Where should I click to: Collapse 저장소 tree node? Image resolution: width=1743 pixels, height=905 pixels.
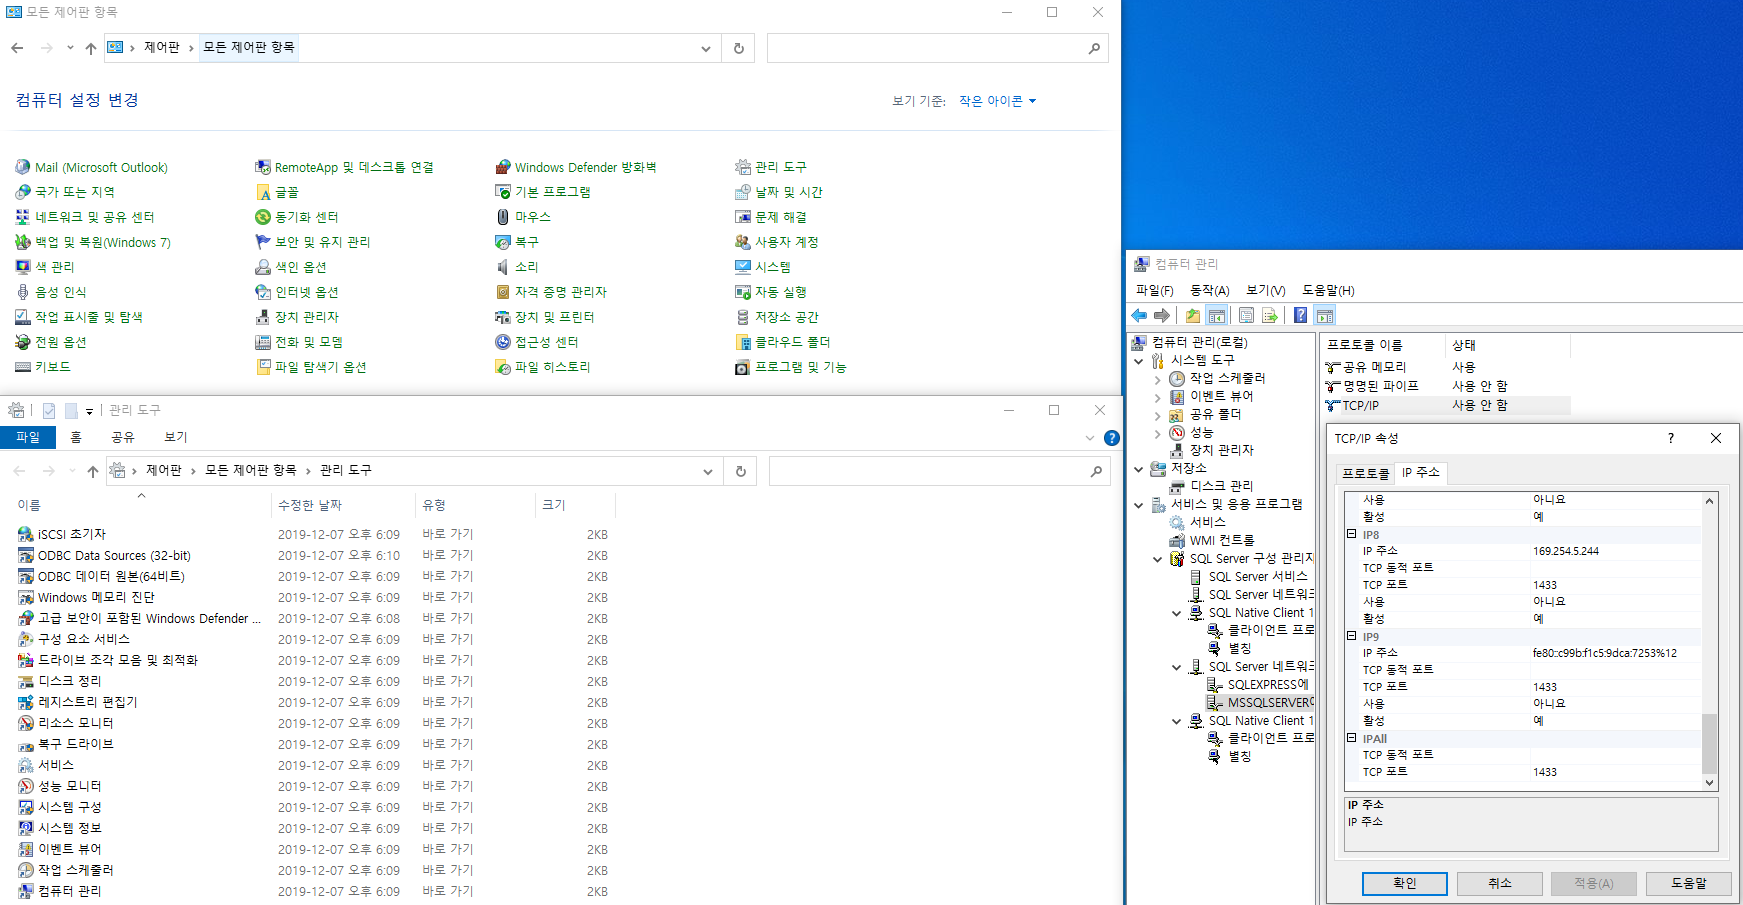[1139, 469]
